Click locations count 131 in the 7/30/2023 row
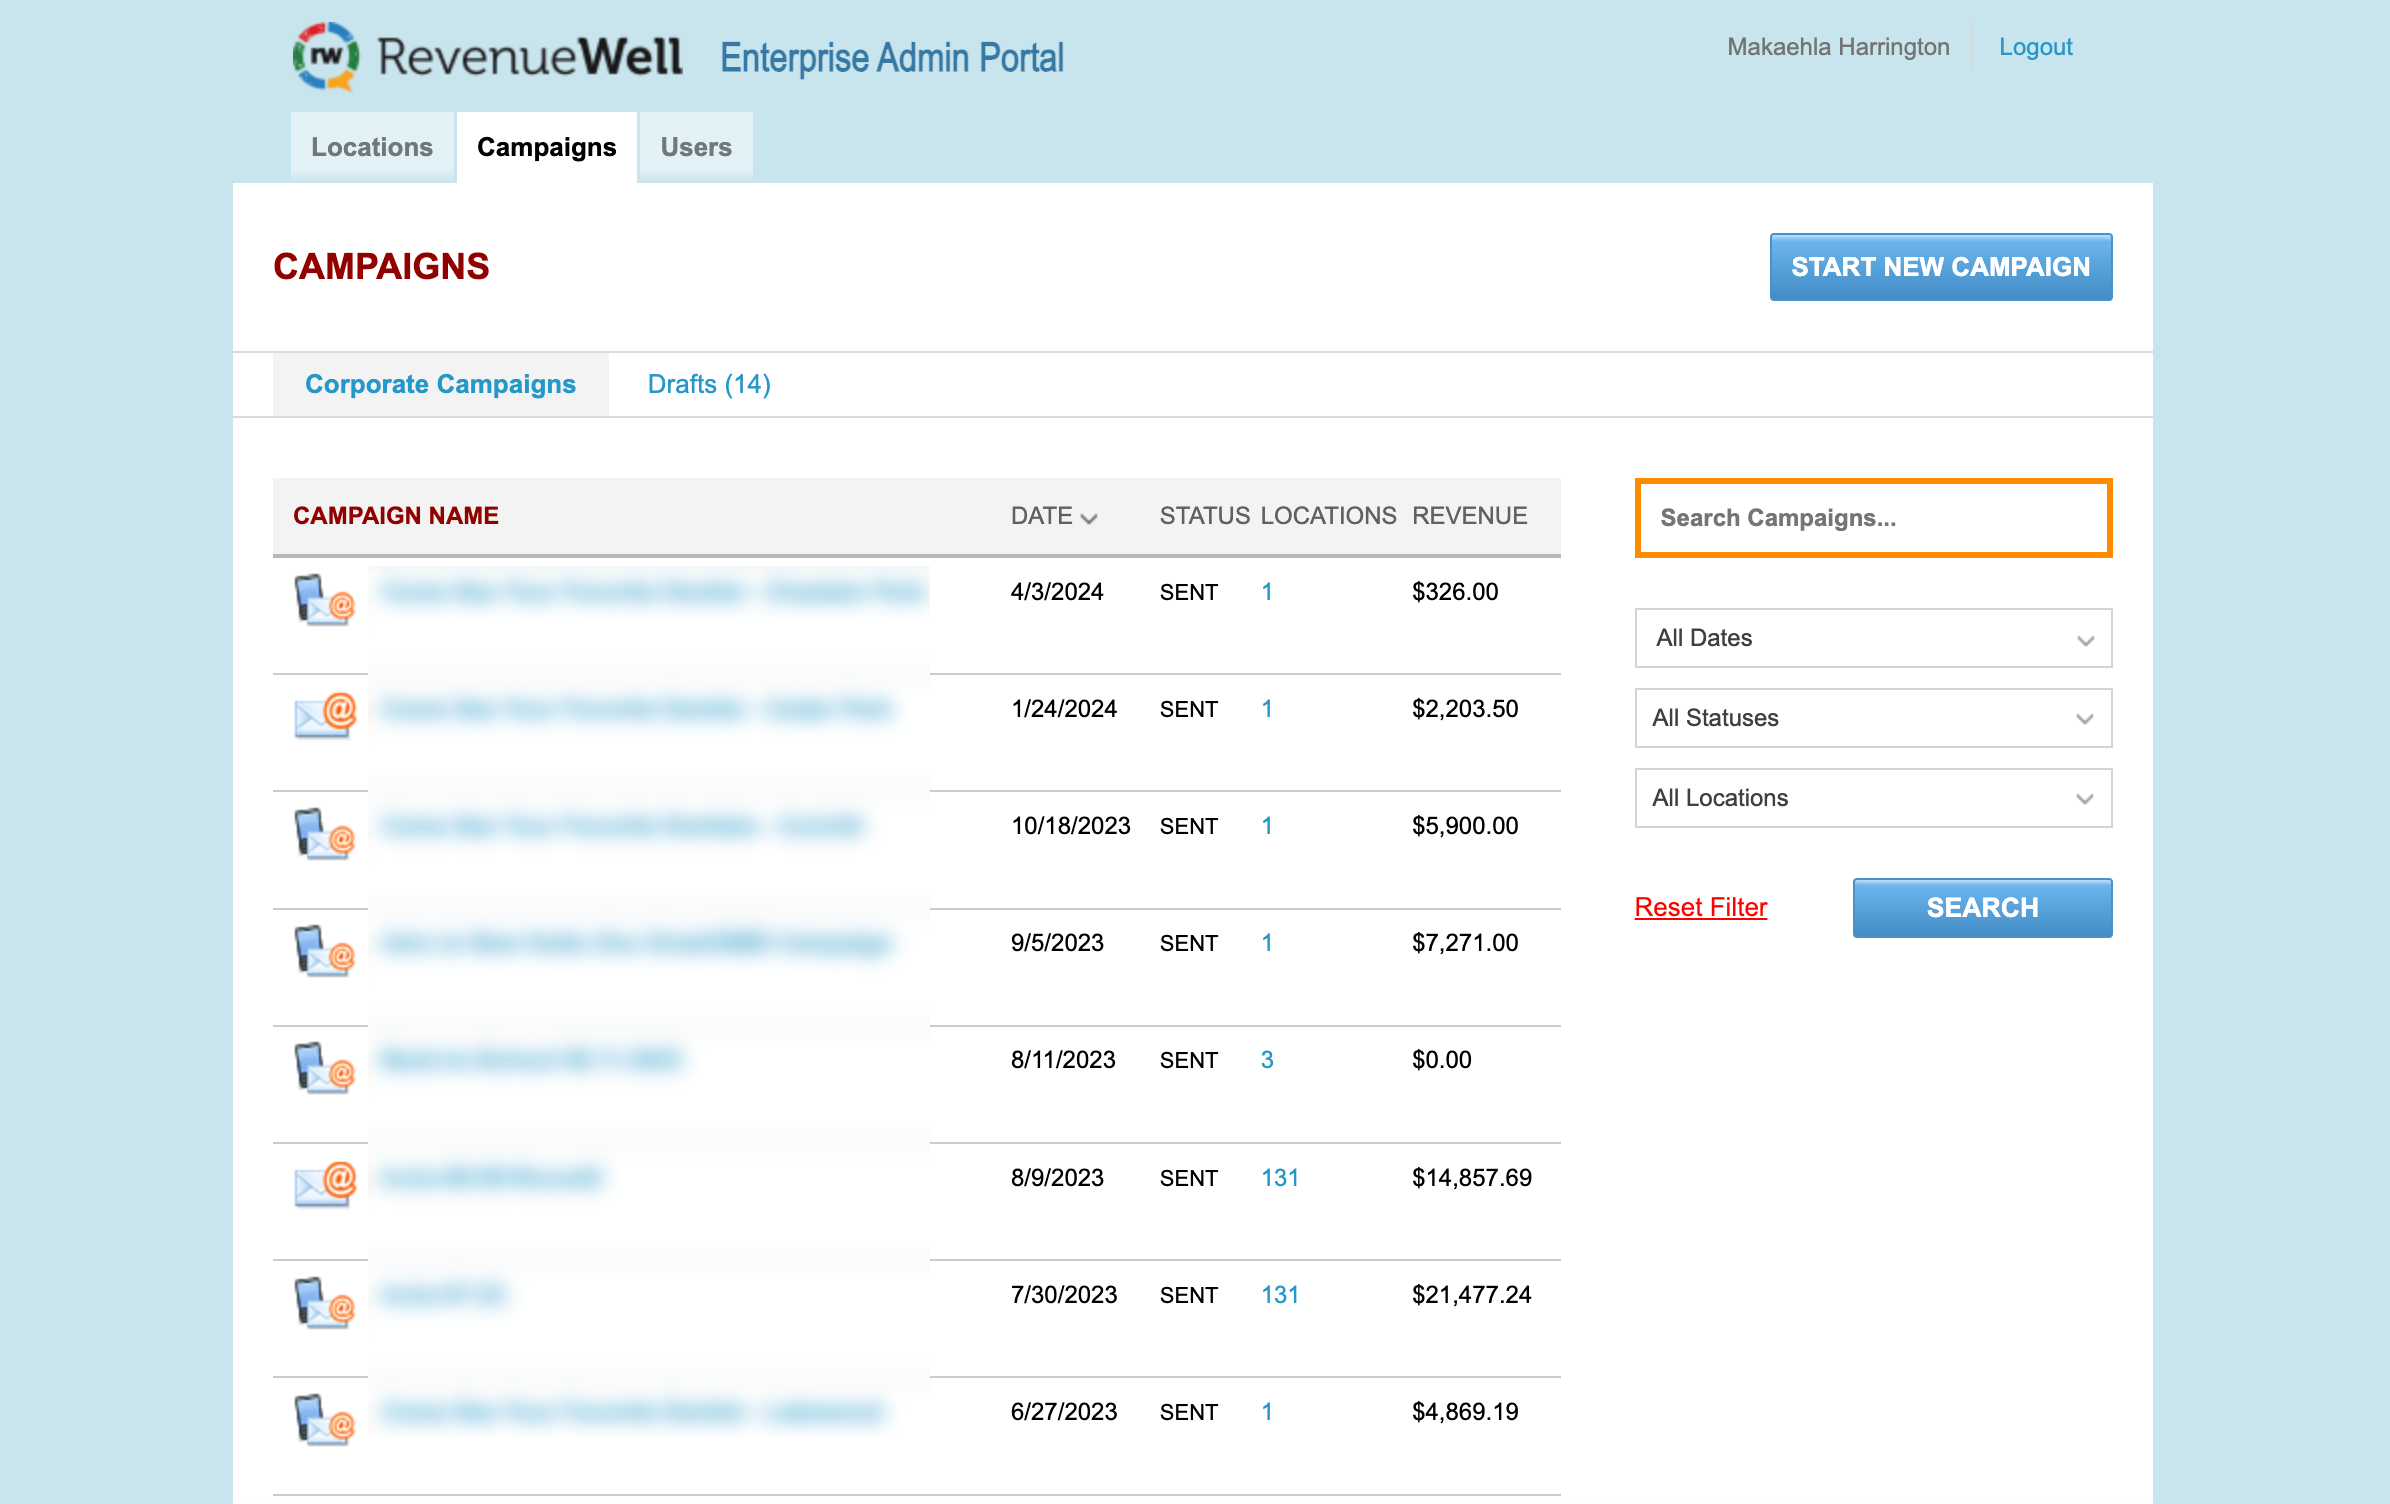This screenshot has height=1504, width=2390. (1280, 1295)
